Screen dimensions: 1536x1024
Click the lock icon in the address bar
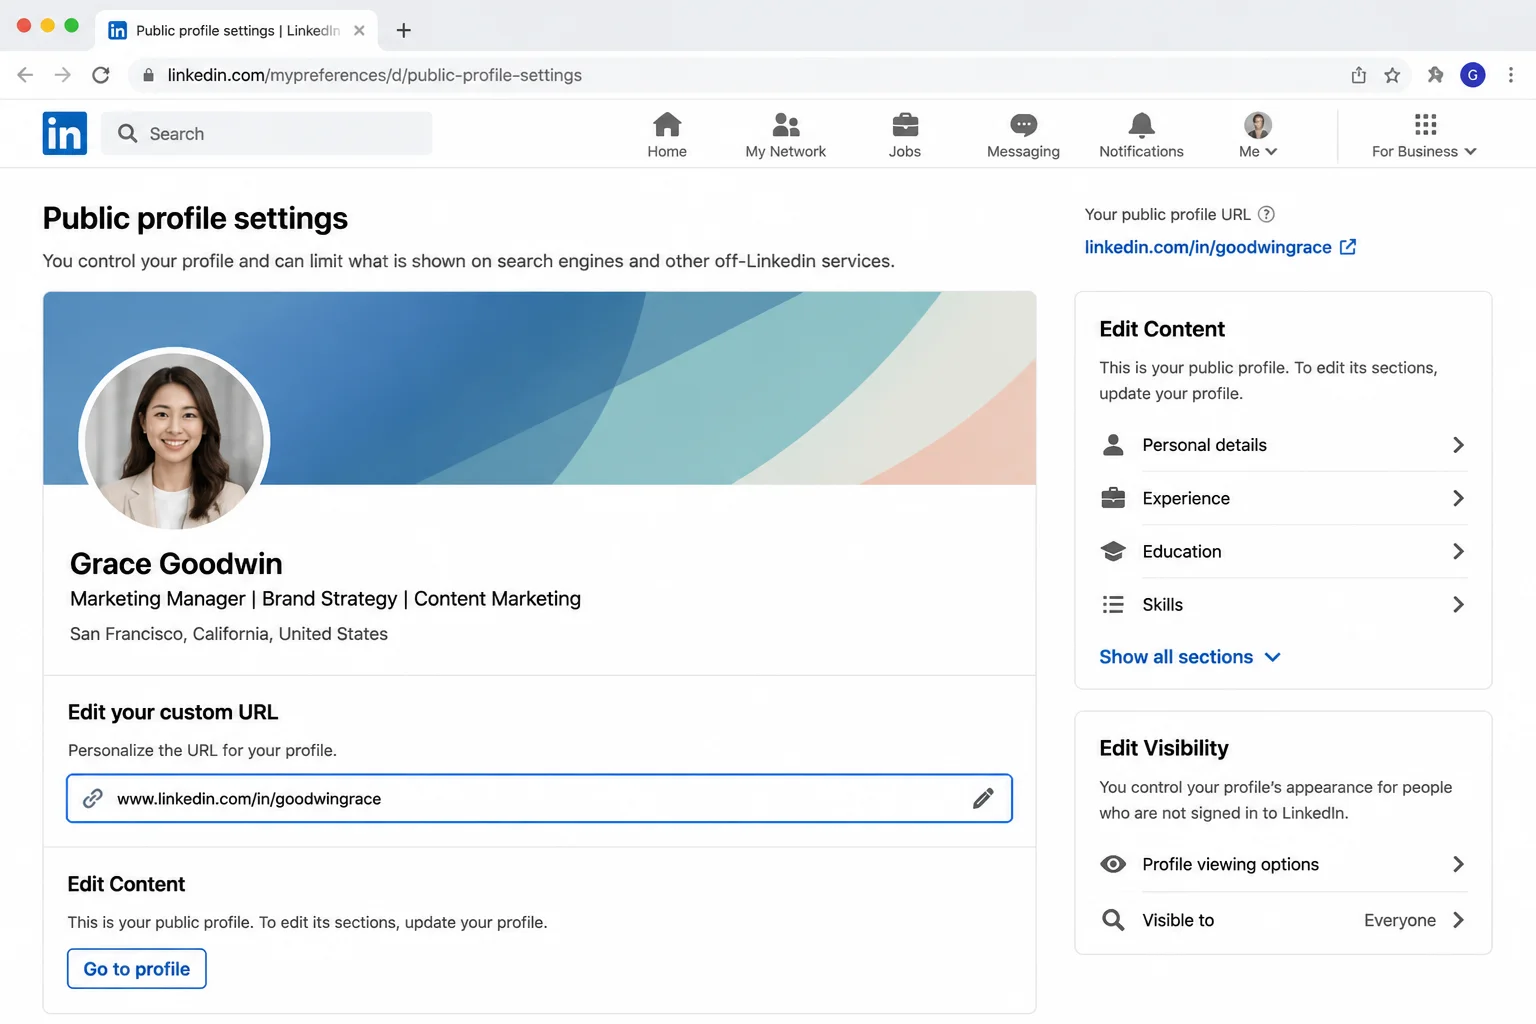(148, 75)
